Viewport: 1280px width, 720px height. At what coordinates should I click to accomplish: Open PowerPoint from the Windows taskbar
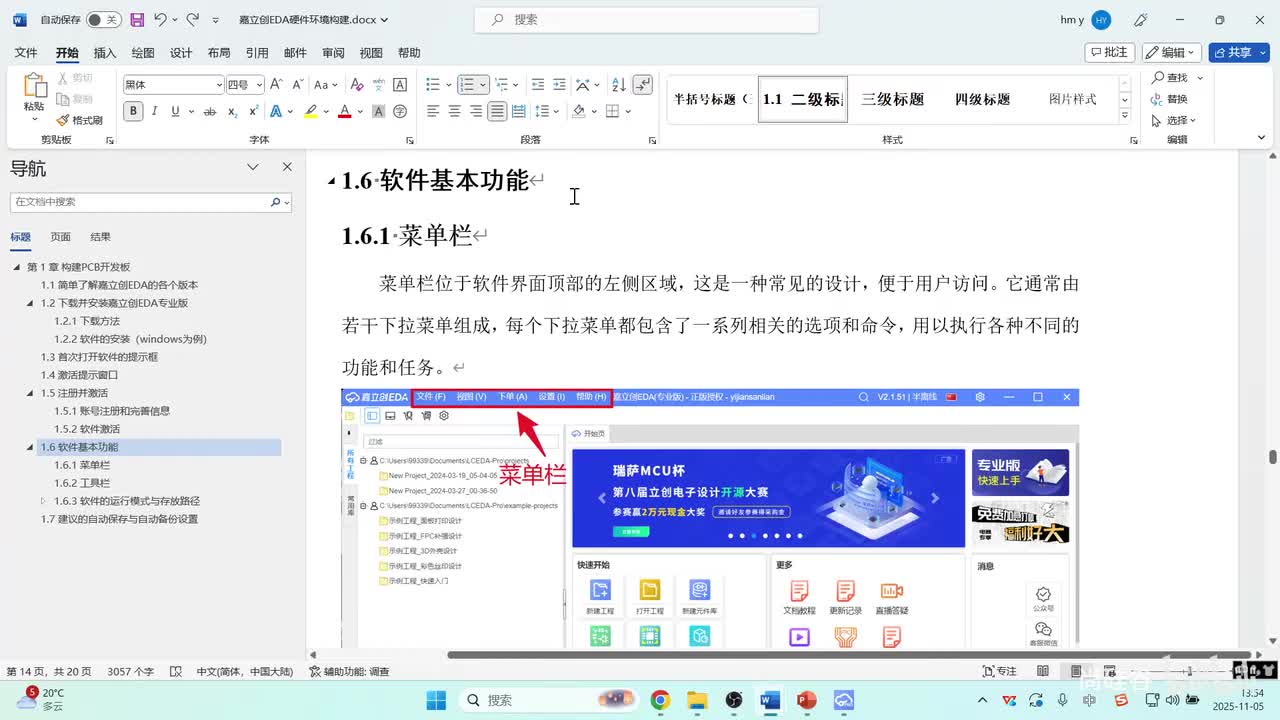(x=806, y=700)
